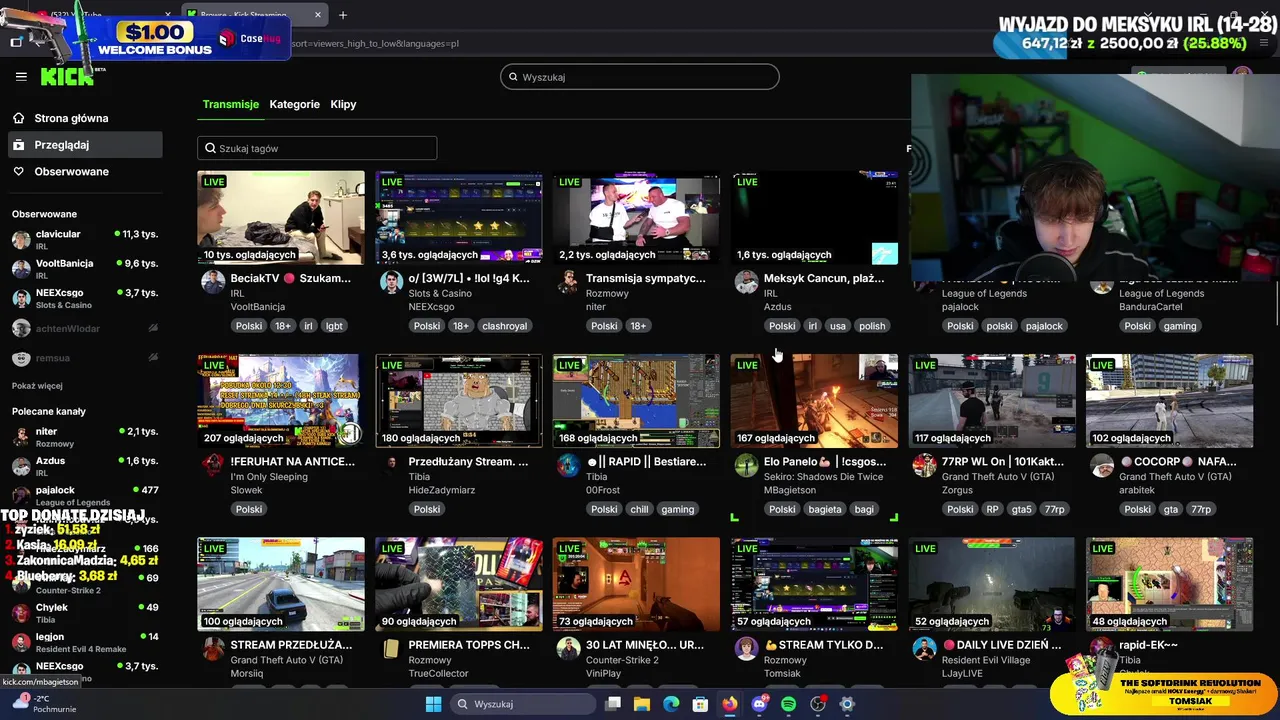The image size is (1280, 720).
Task: Select bagieta tag on Sekiro stream
Action: tap(825, 509)
